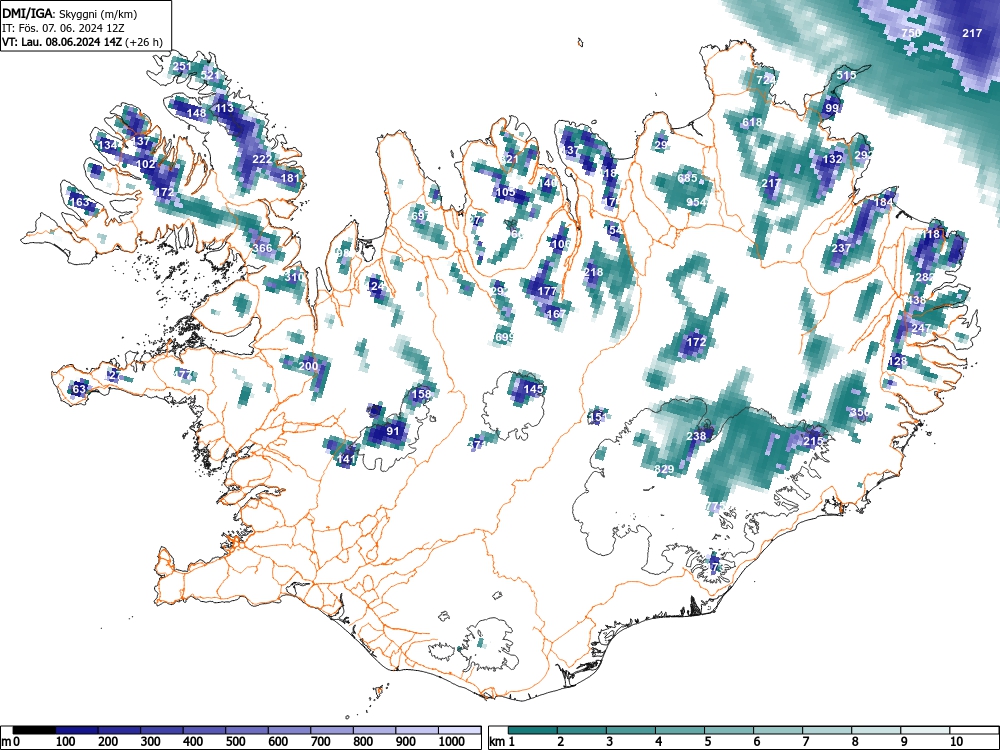Viewport: 1000px width, 750px height.
Task: Click the visibility value 685 on the map
Action: [688, 179]
